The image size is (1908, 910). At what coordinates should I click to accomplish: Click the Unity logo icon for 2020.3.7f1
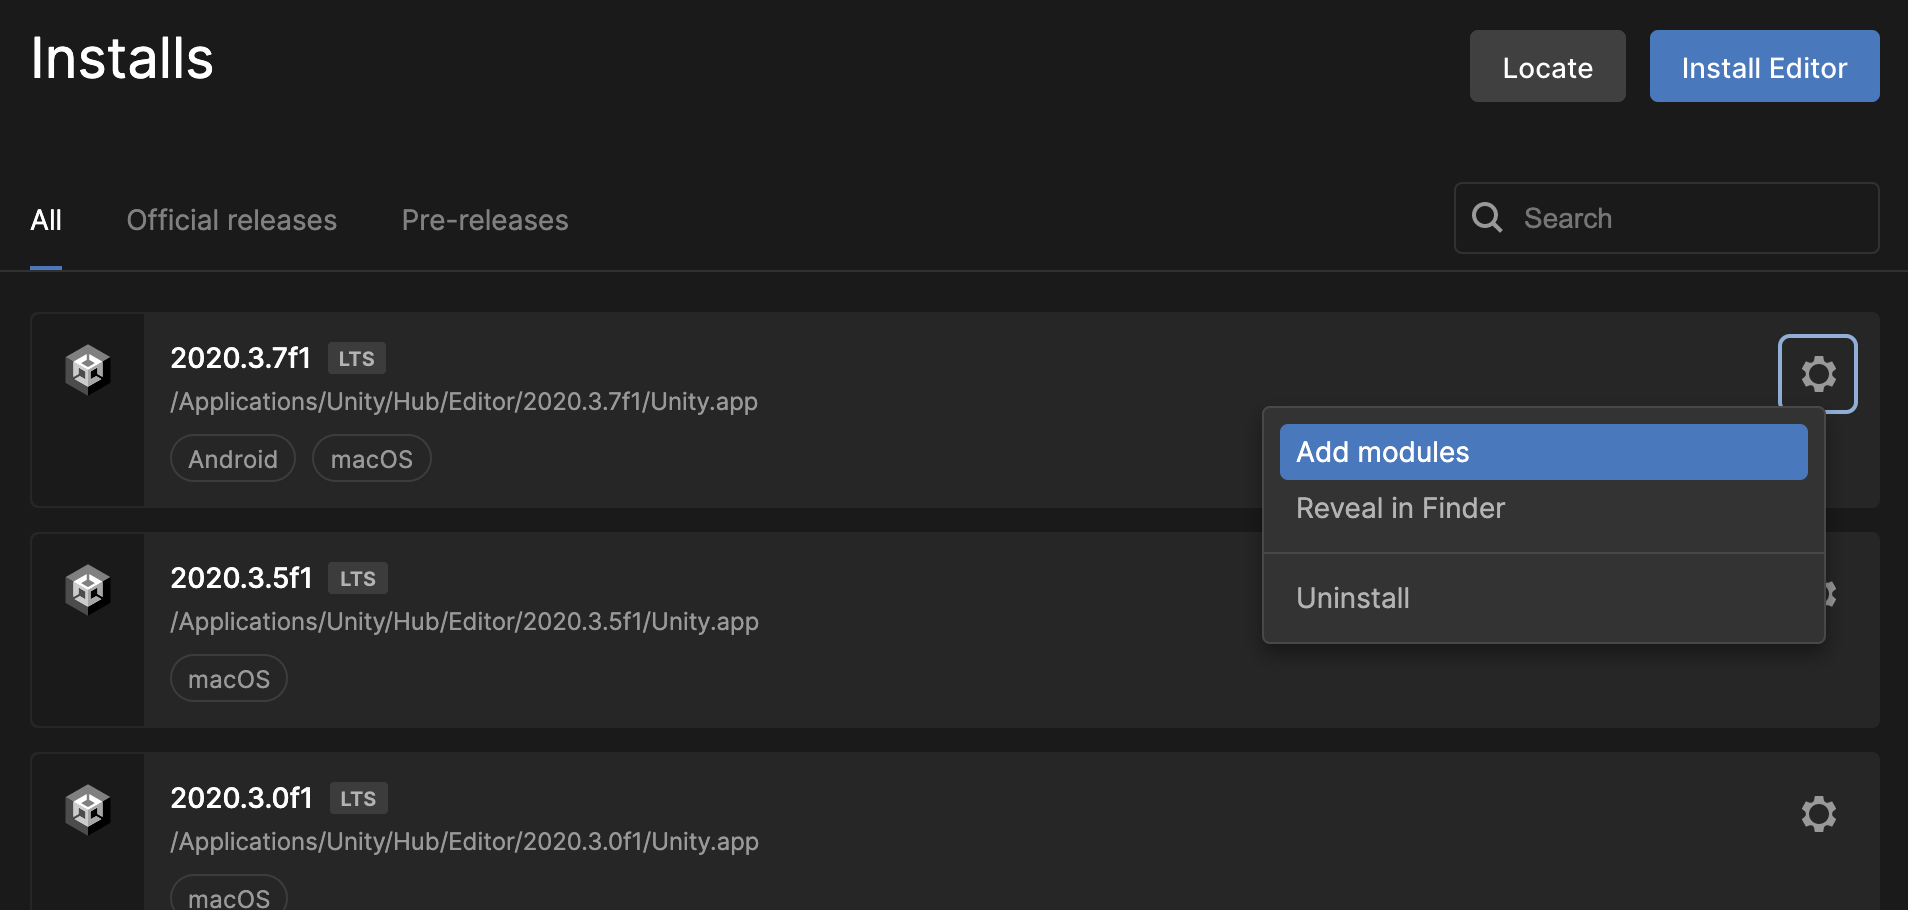(88, 370)
